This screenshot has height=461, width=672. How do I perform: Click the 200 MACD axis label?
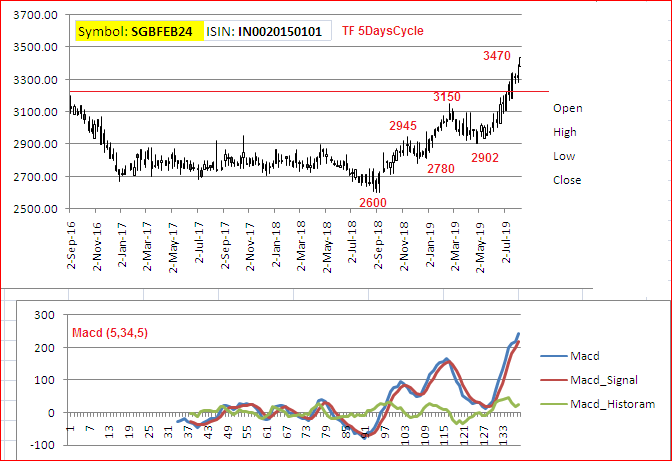pyautogui.click(x=45, y=348)
